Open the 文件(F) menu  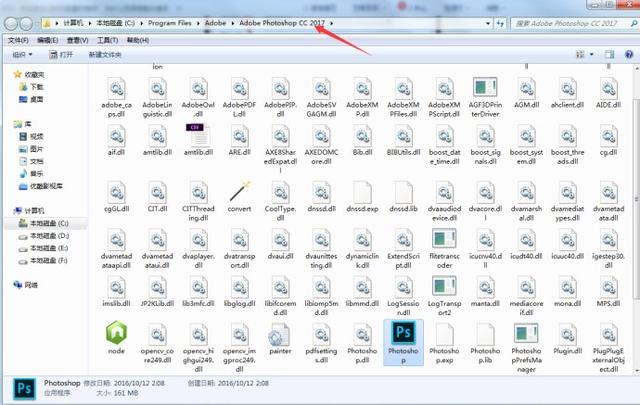pos(18,40)
